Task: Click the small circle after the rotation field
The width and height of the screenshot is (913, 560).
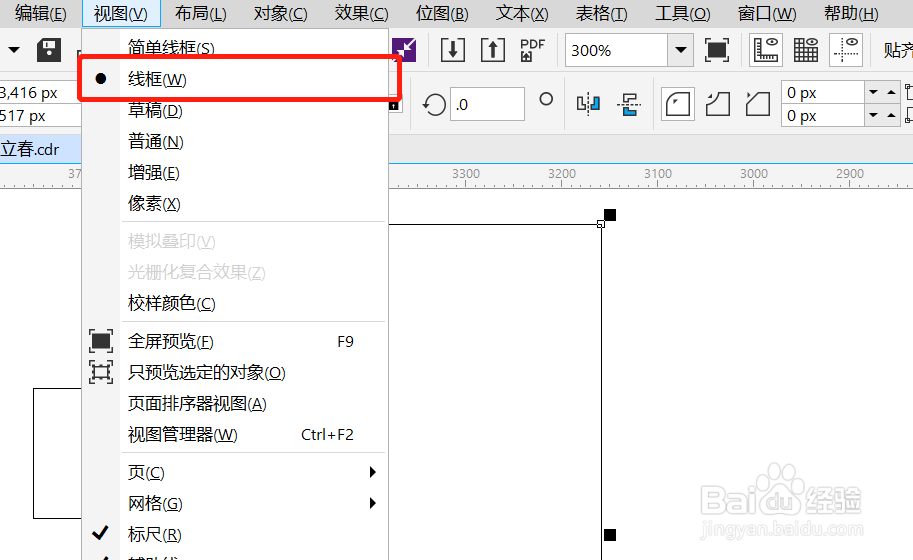Action: coord(546,100)
